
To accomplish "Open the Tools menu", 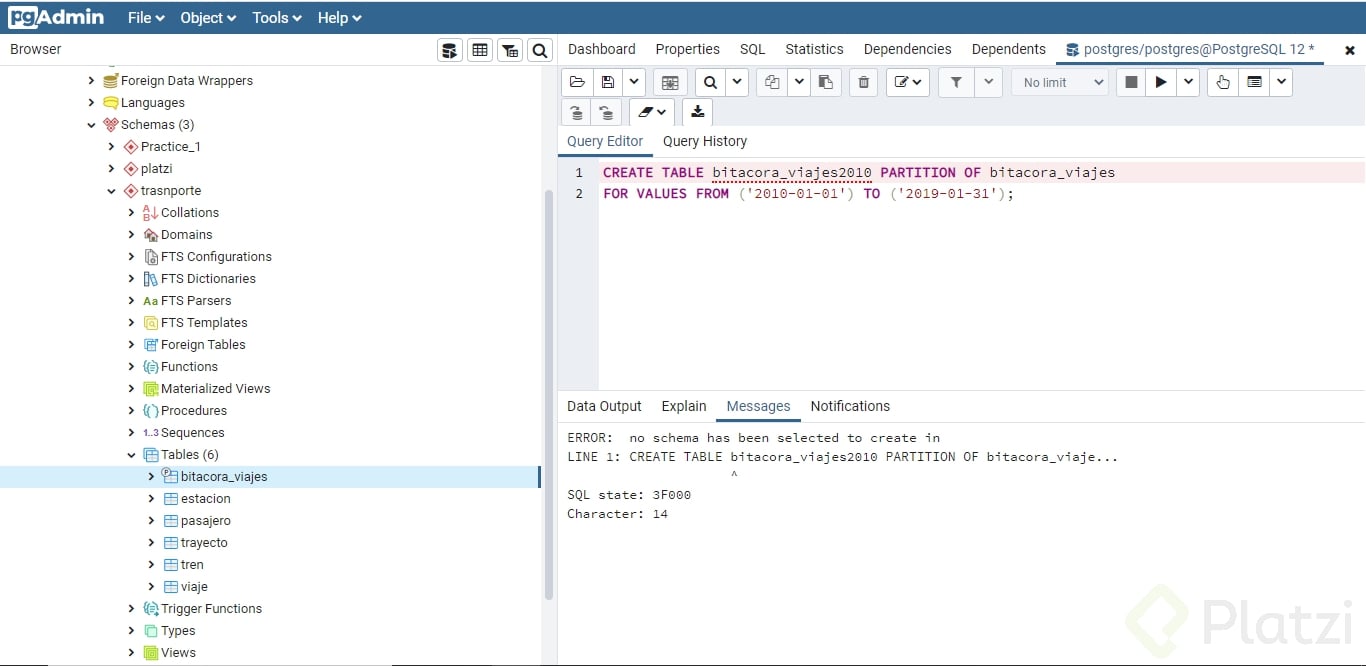I will coord(277,18).
